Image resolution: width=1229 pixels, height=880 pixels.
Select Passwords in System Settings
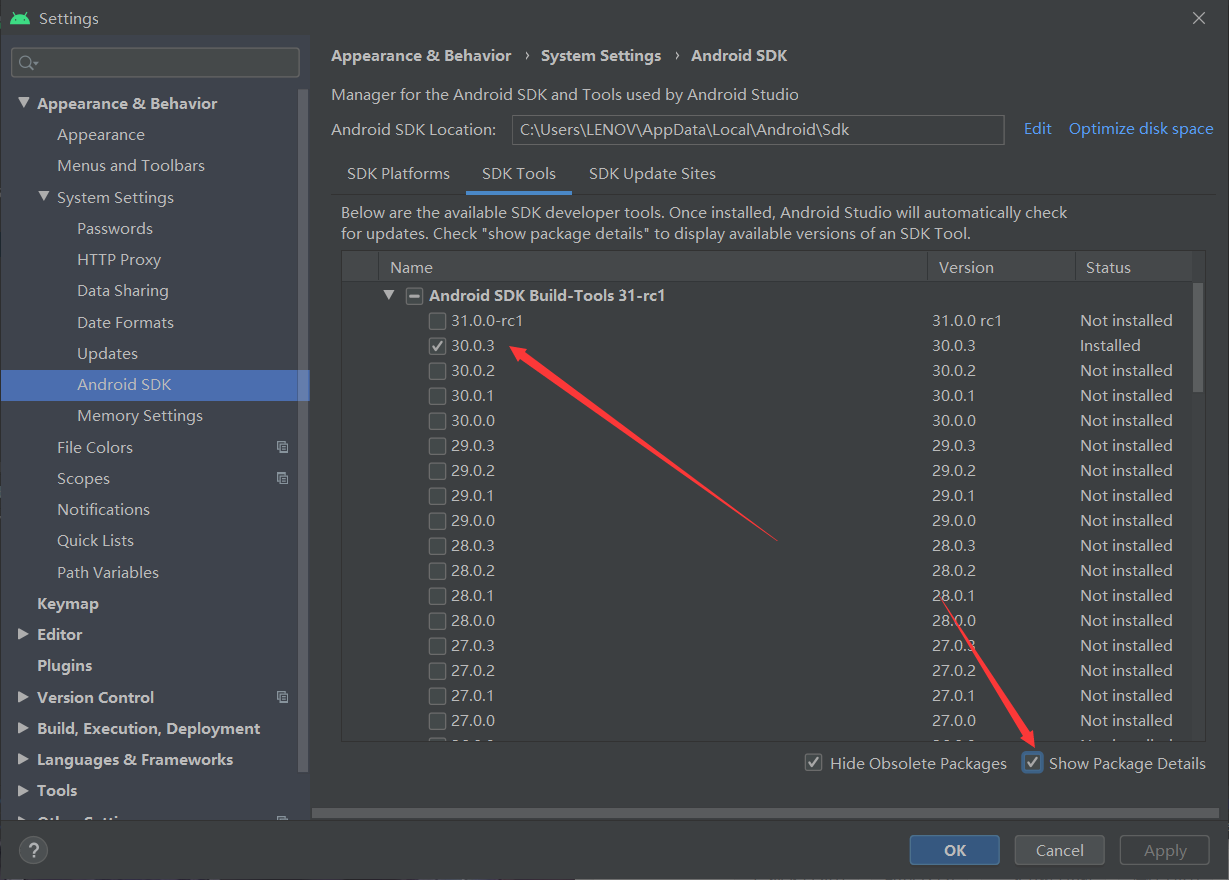click(x=115, y=229)
